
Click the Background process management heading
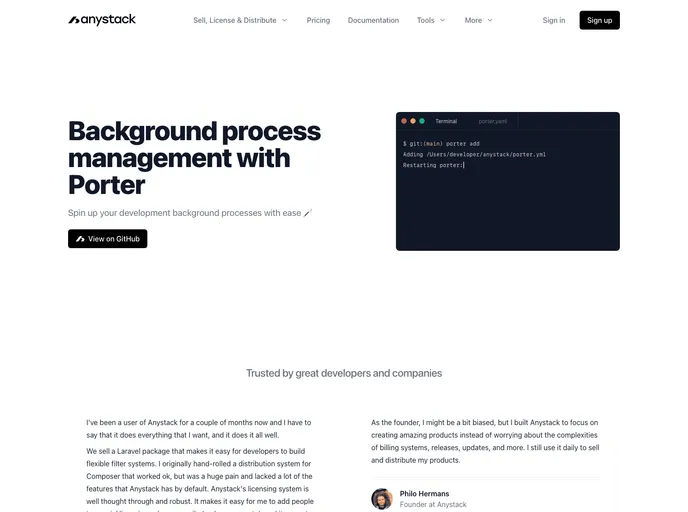[194, 158]
